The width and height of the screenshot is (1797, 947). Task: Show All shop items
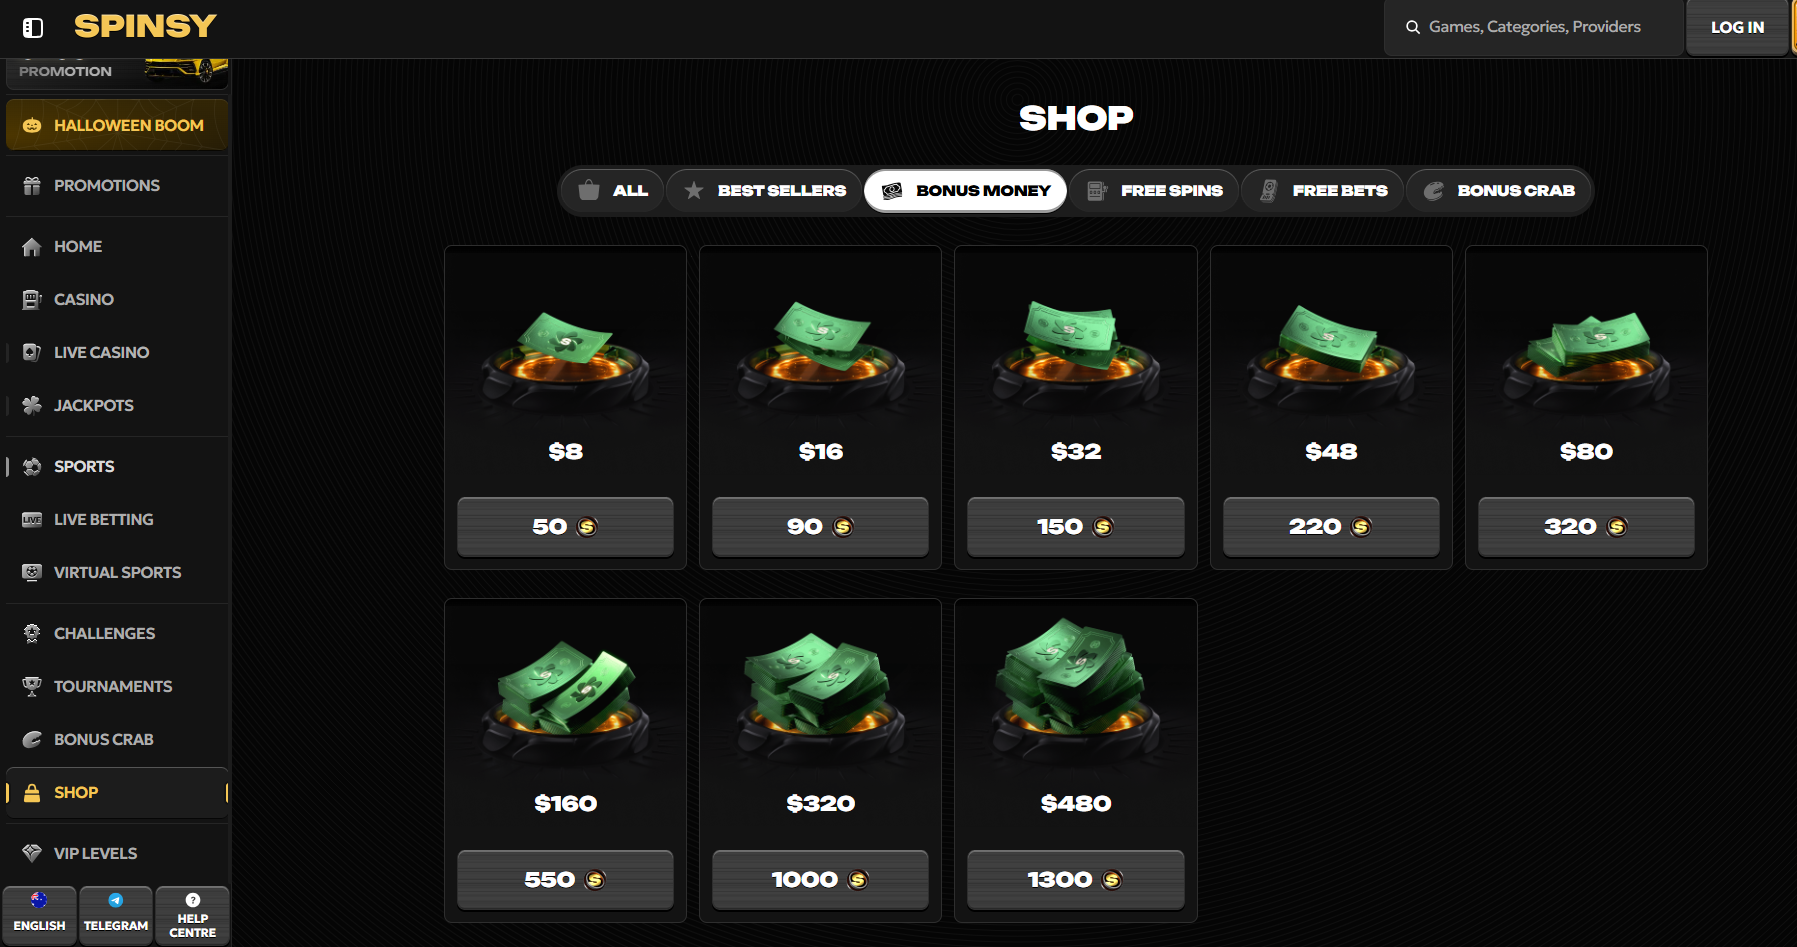point(613,190)
